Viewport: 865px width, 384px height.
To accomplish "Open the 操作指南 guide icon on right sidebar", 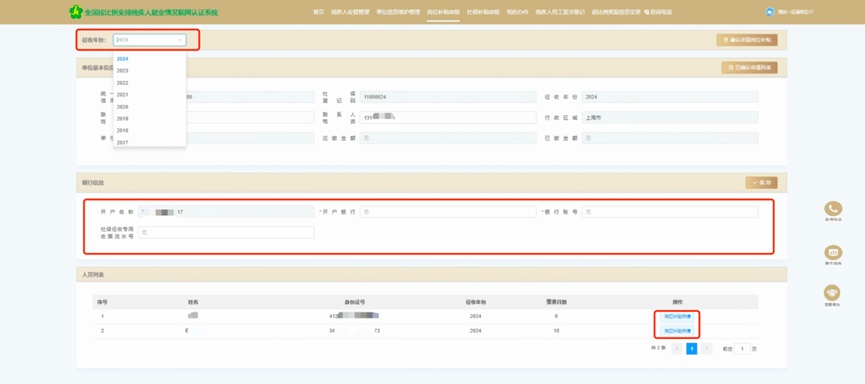I will pos(832,252).
